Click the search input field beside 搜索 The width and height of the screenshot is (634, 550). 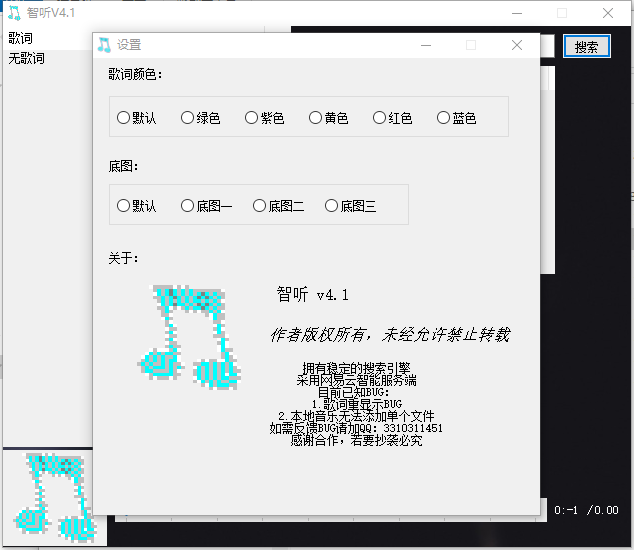pos(547,47)
